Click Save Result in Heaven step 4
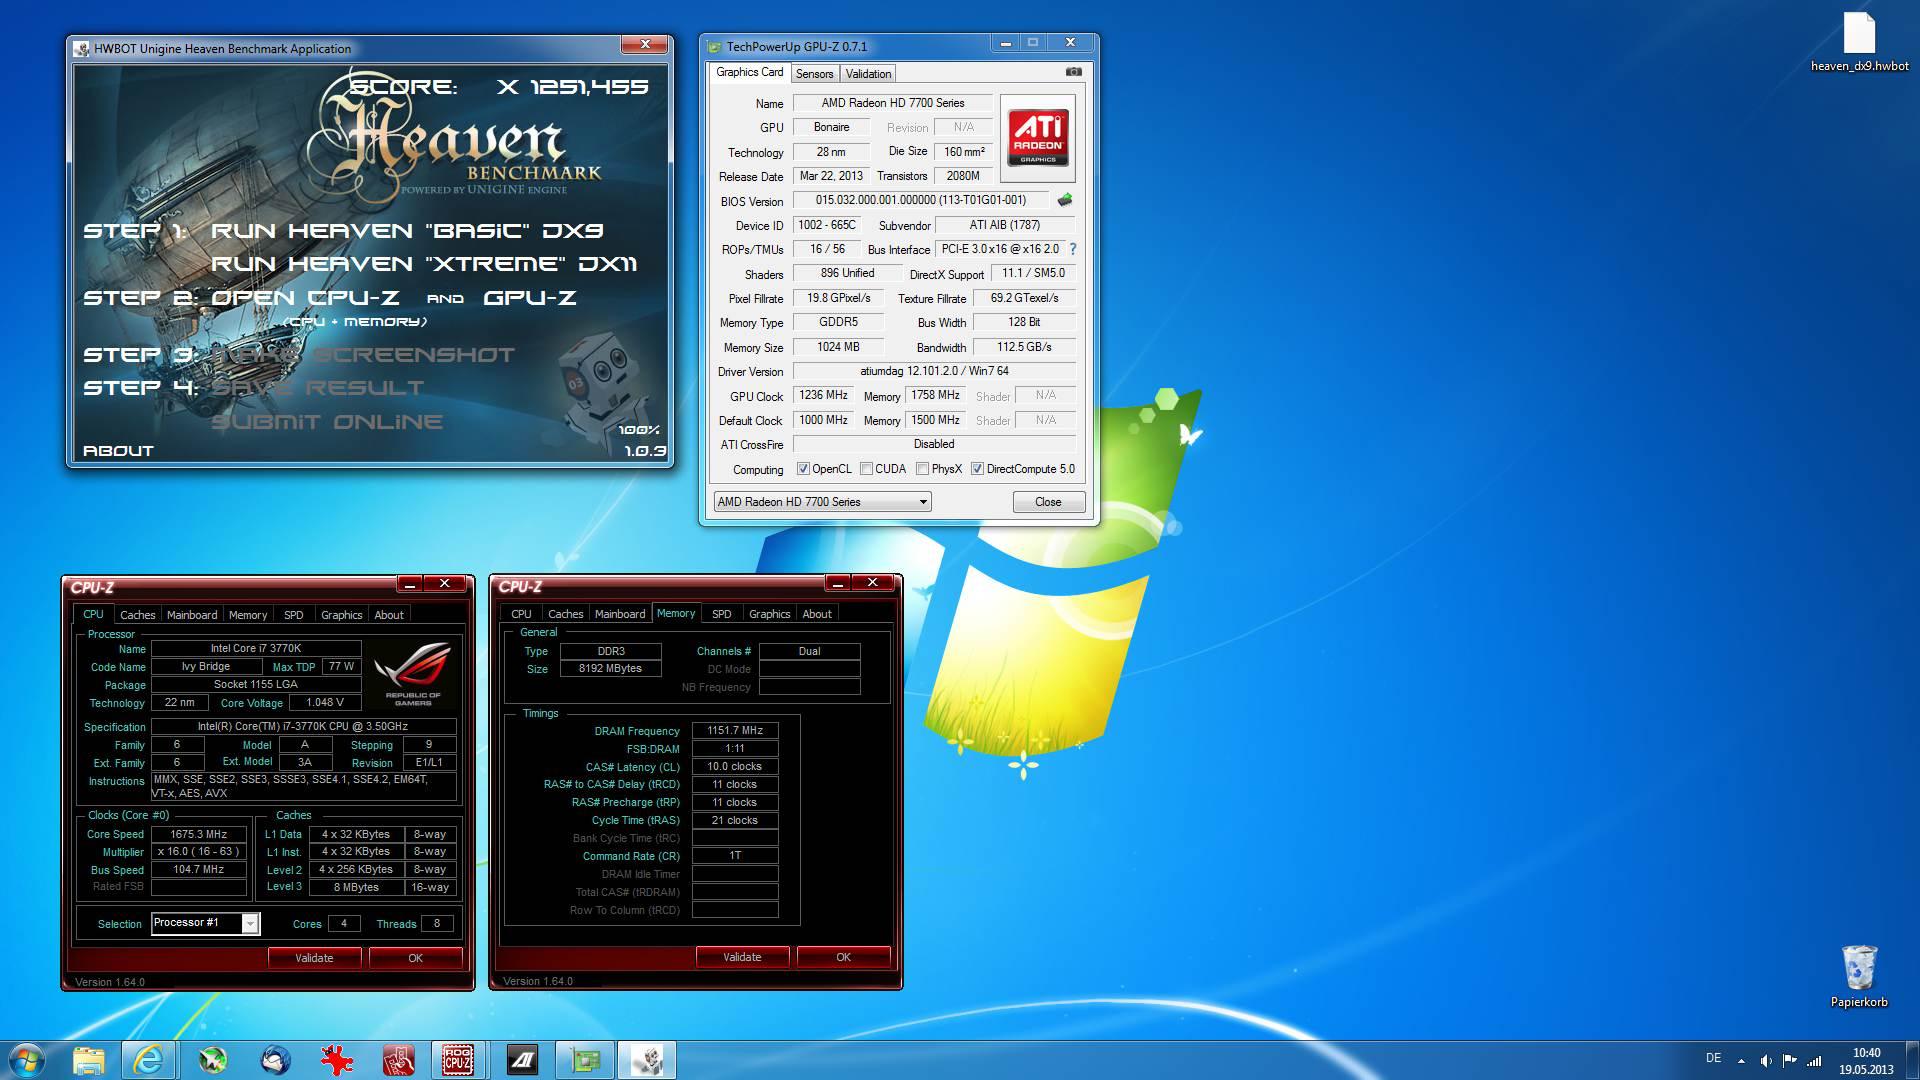This screenshot has width=1920, height=1080. point(318,388)
